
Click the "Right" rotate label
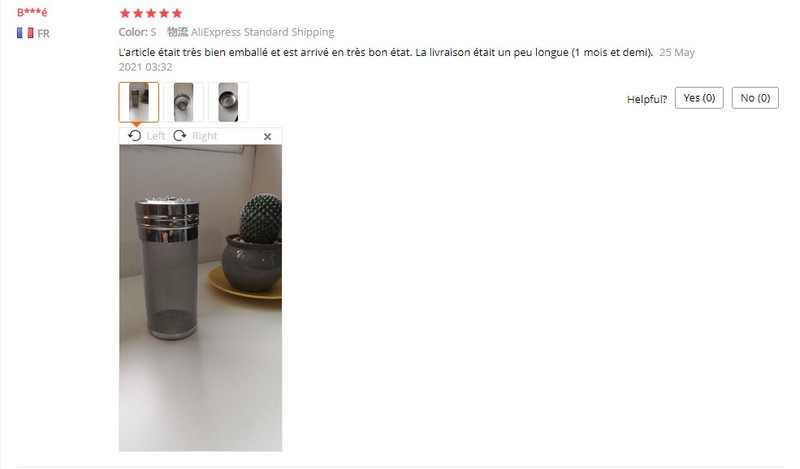point(205,136)
